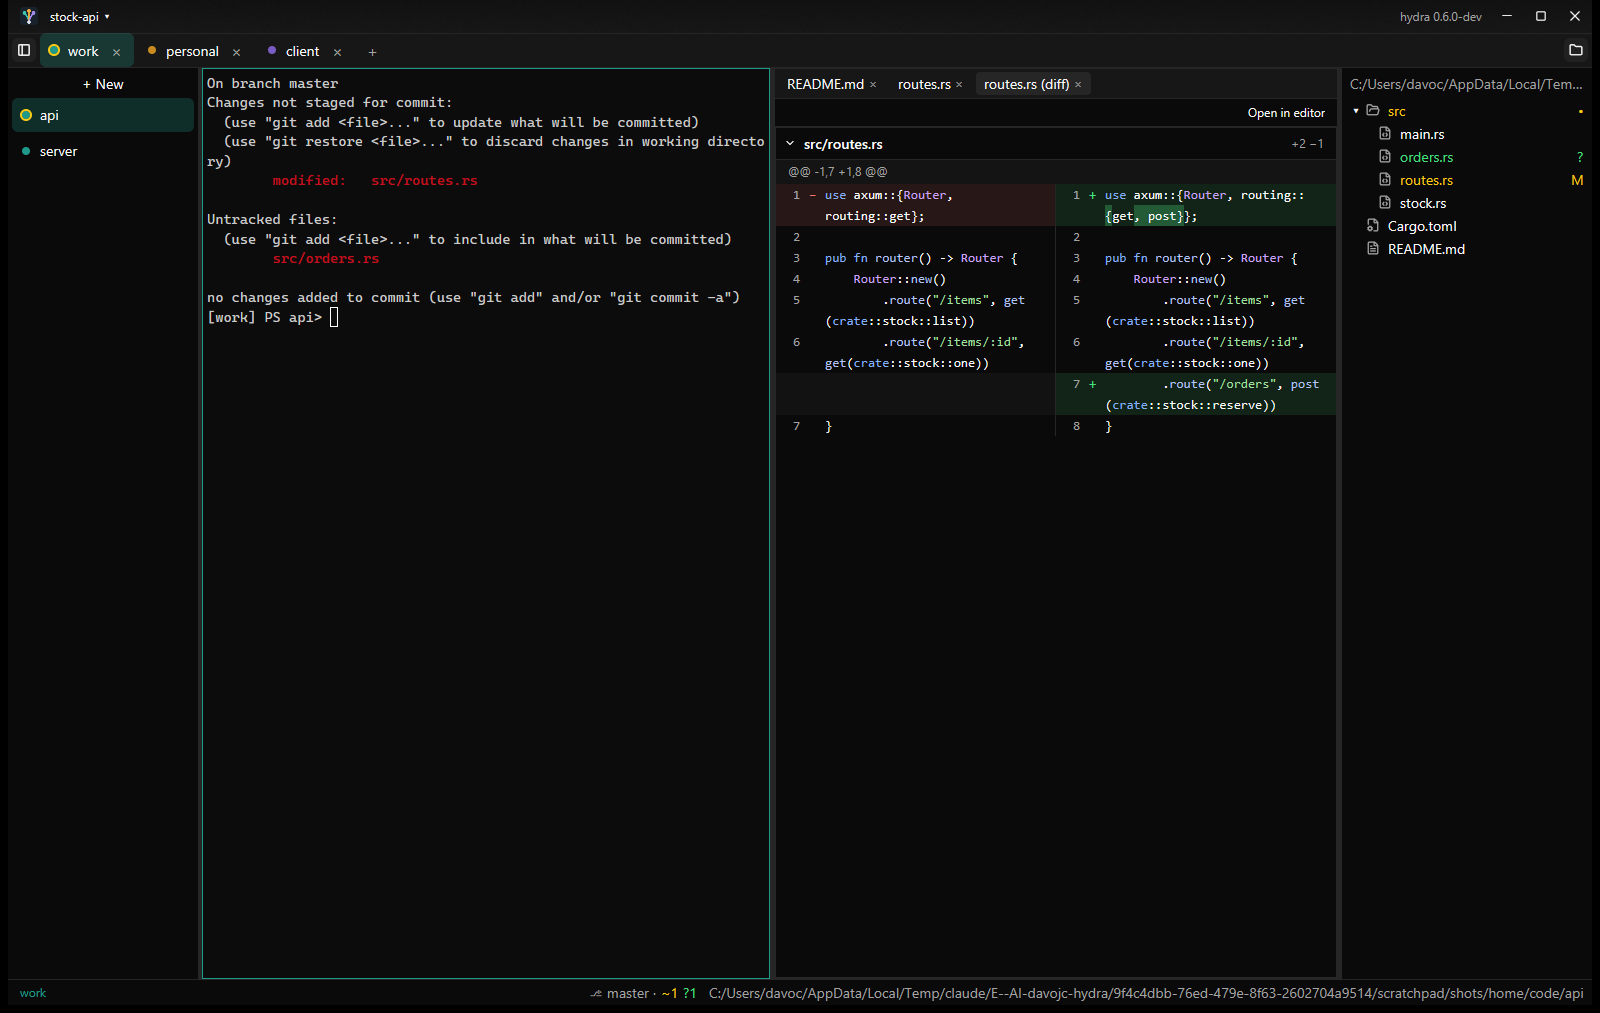The width and height of the screenshot is (1600, 1013).
Task: Close the routes.rs (diff) tab
Action: (1078, 85)
